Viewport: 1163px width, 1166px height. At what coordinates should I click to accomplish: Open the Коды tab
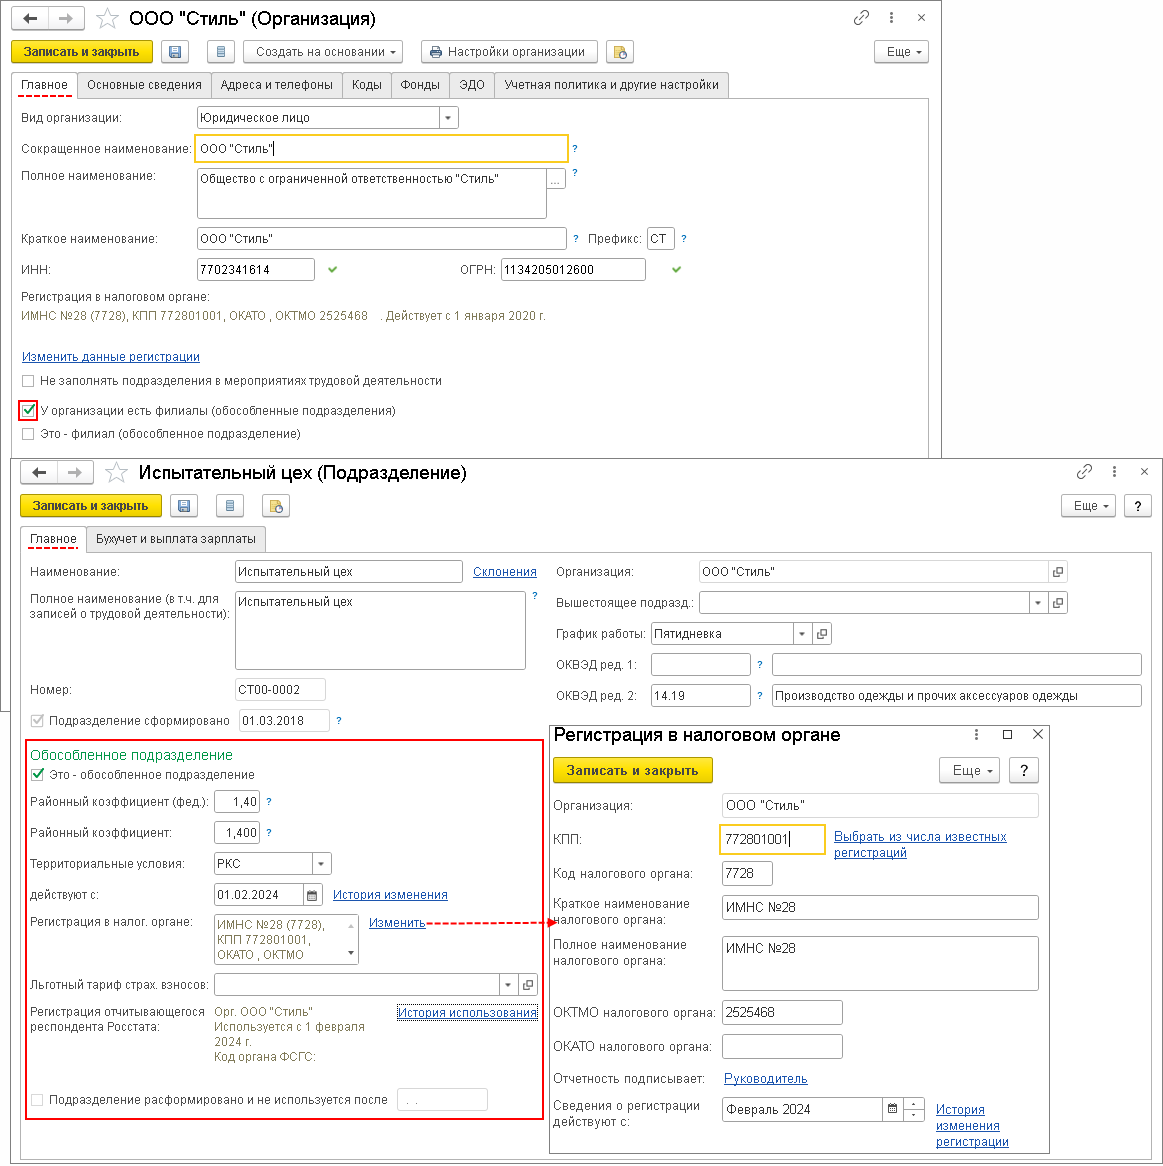pos(367,85)
